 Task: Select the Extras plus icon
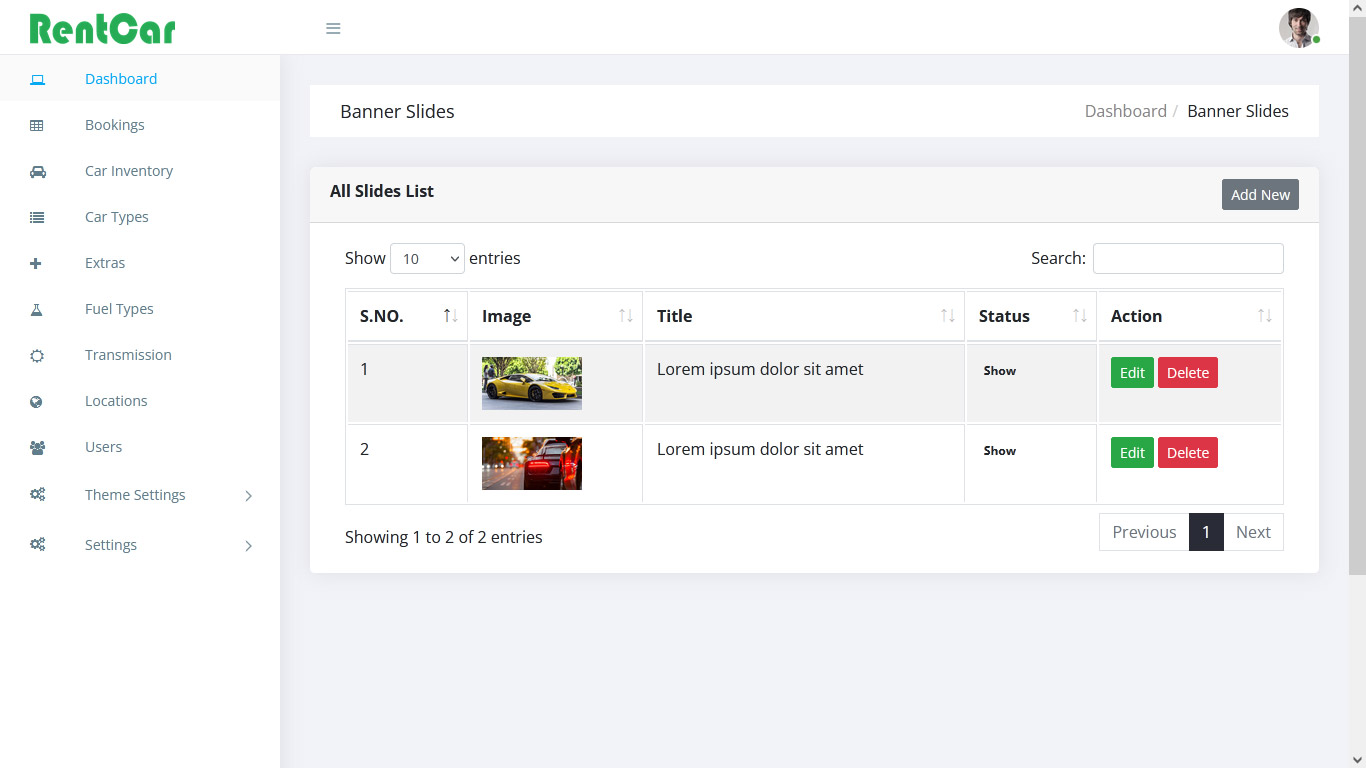click(37, 262)
